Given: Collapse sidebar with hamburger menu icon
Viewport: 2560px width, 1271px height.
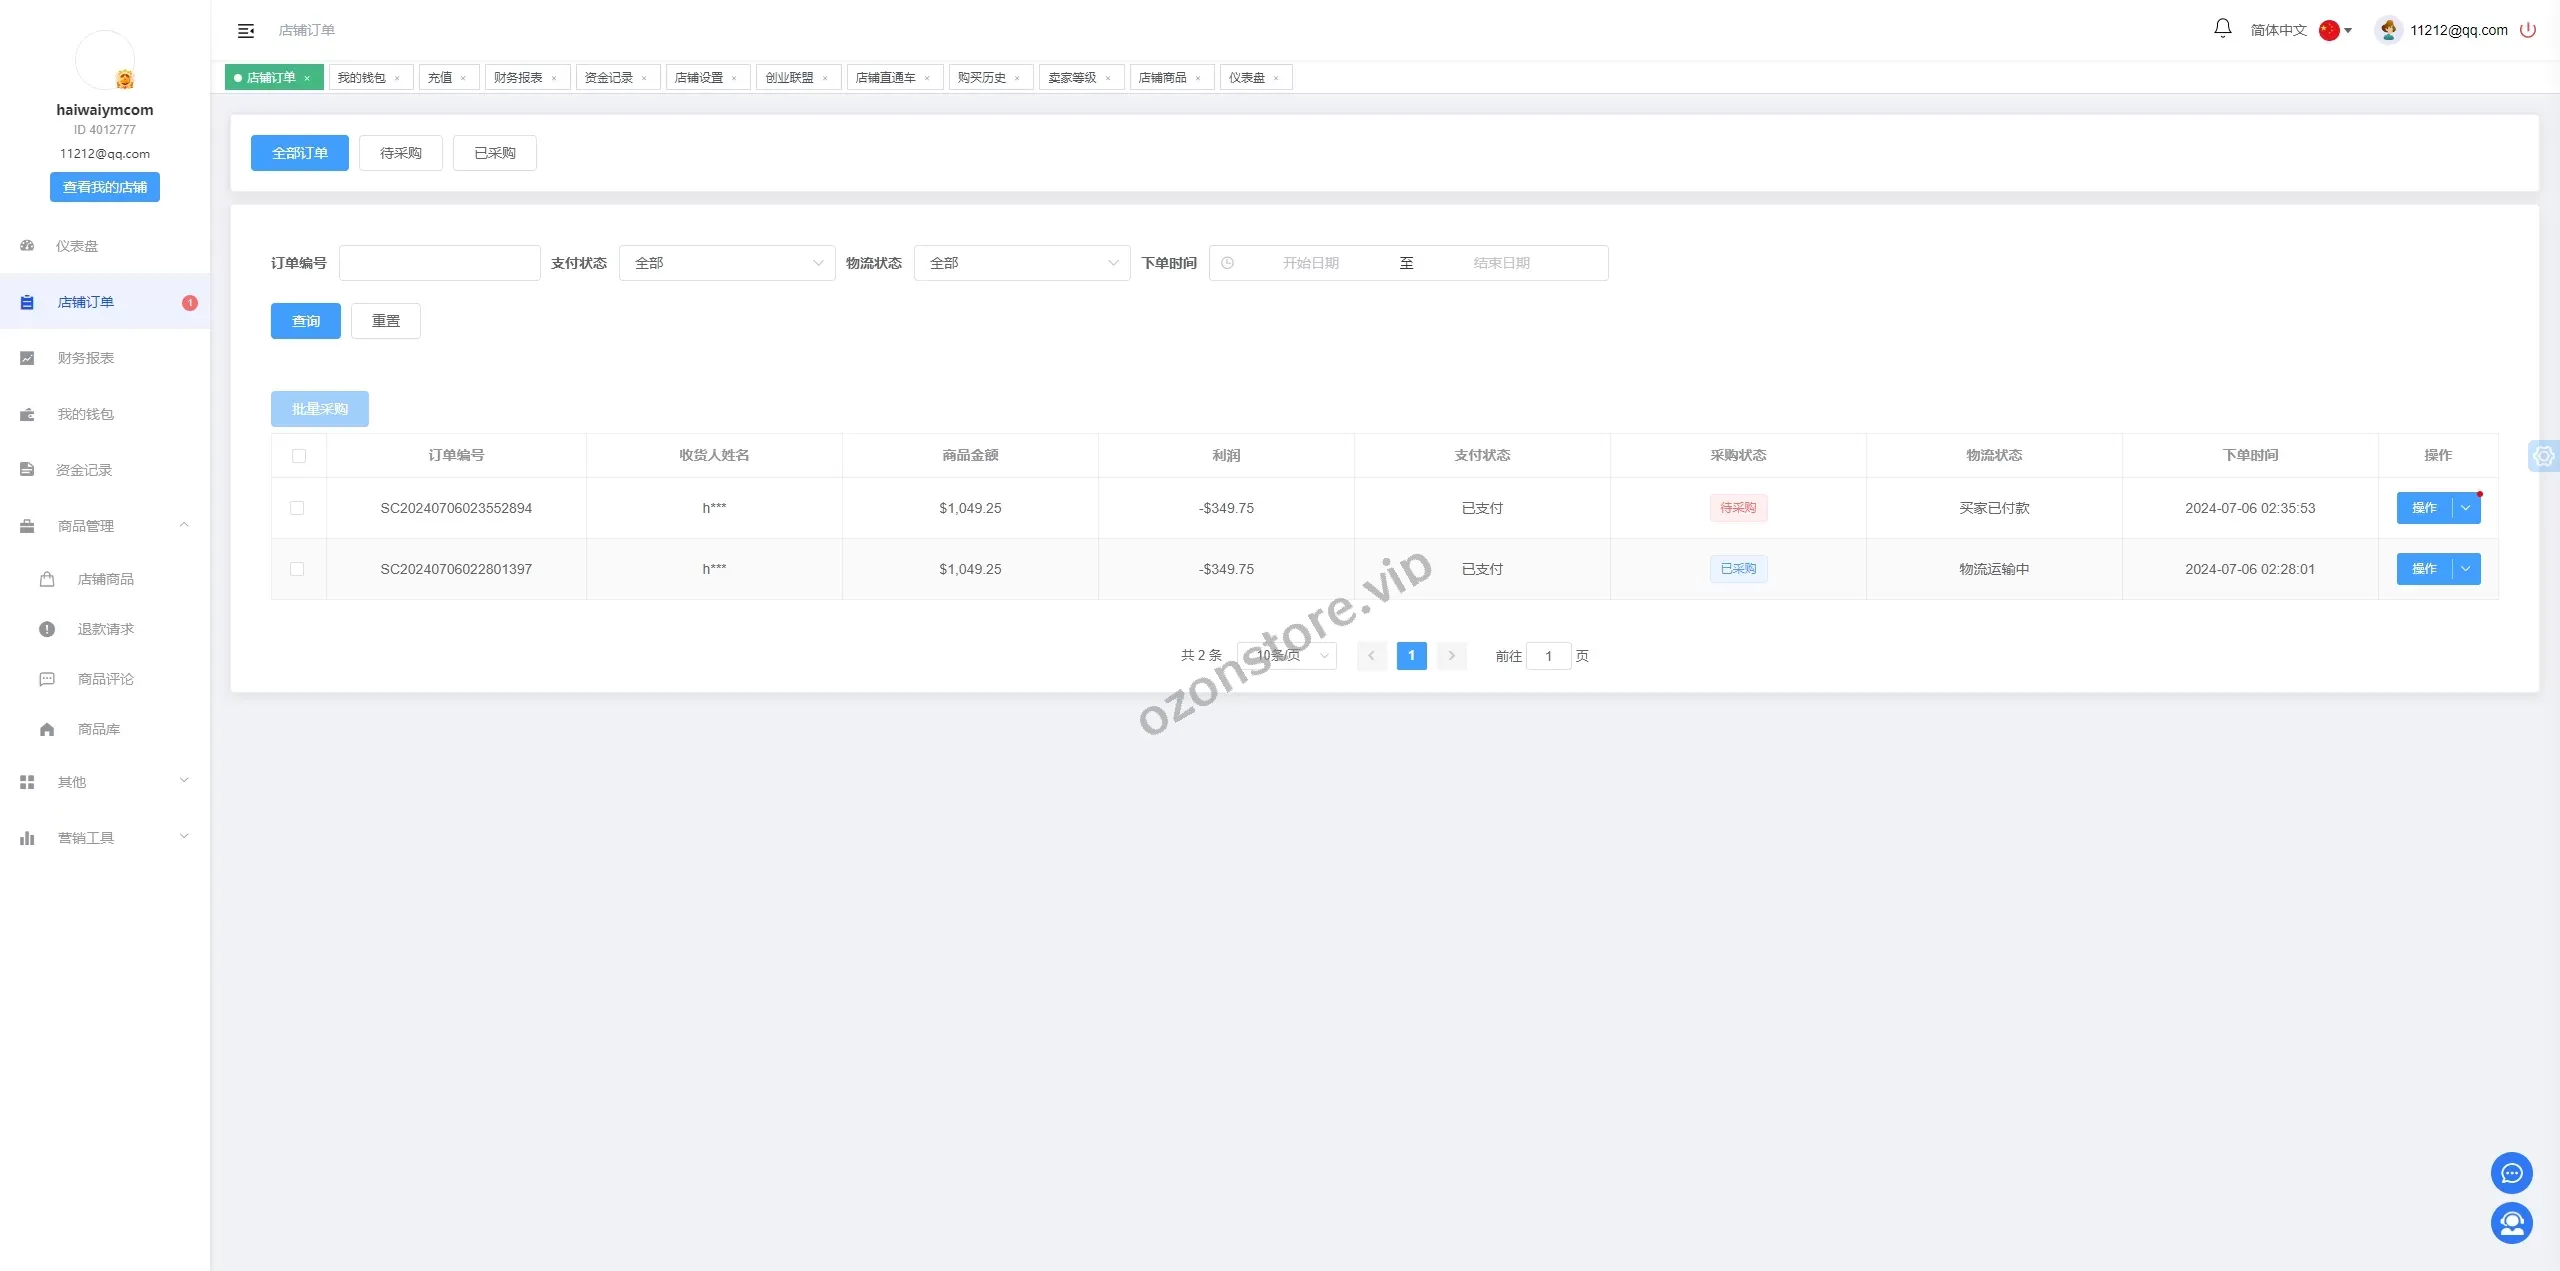Looking at the screenshot, I should pyautogui.click(x=246, y=31).
